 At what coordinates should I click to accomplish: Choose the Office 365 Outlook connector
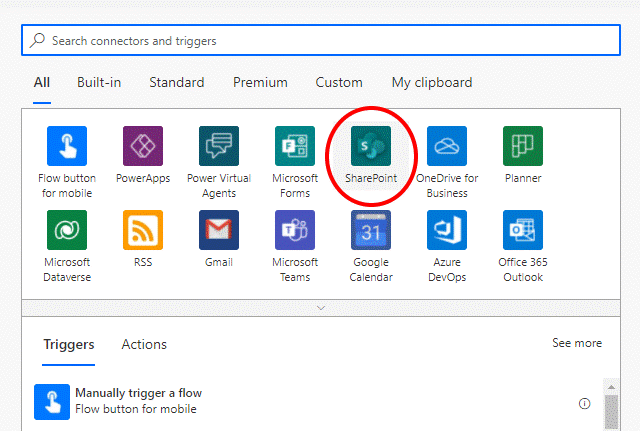click(x=523, y=230)
